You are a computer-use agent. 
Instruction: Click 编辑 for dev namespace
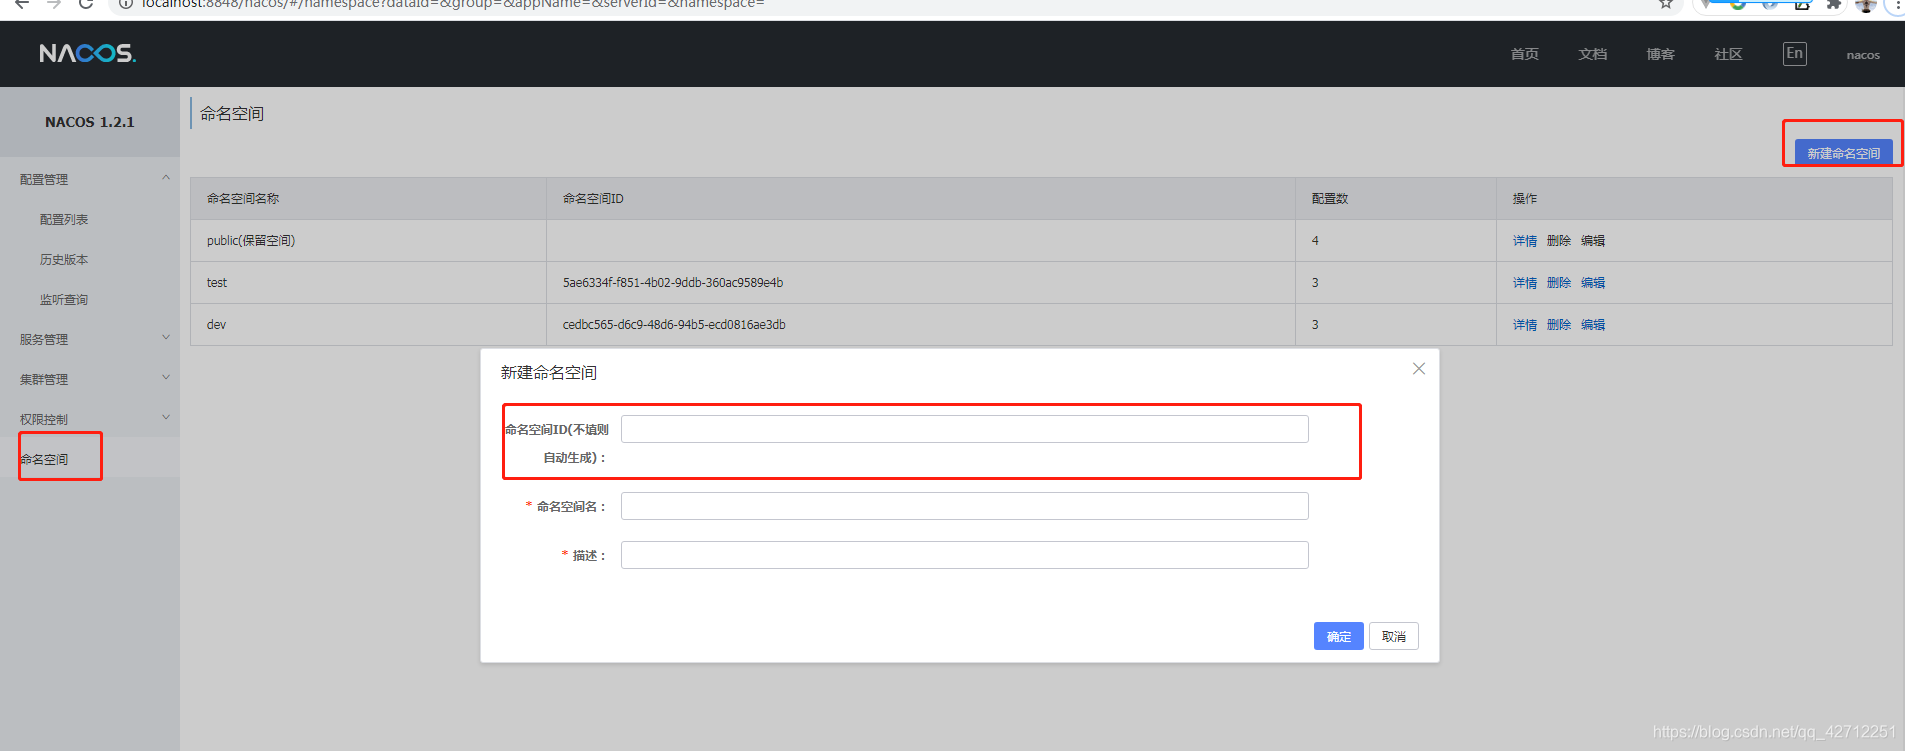pyautogui.click(x=1592, y=325)
